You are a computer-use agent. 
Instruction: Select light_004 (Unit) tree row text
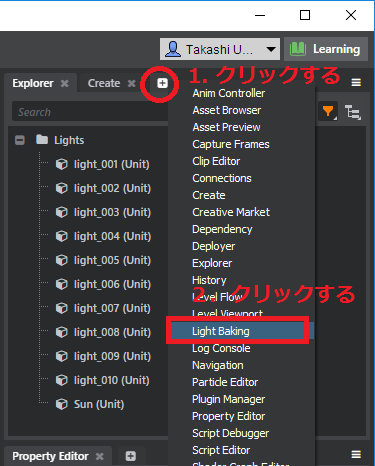112,236
